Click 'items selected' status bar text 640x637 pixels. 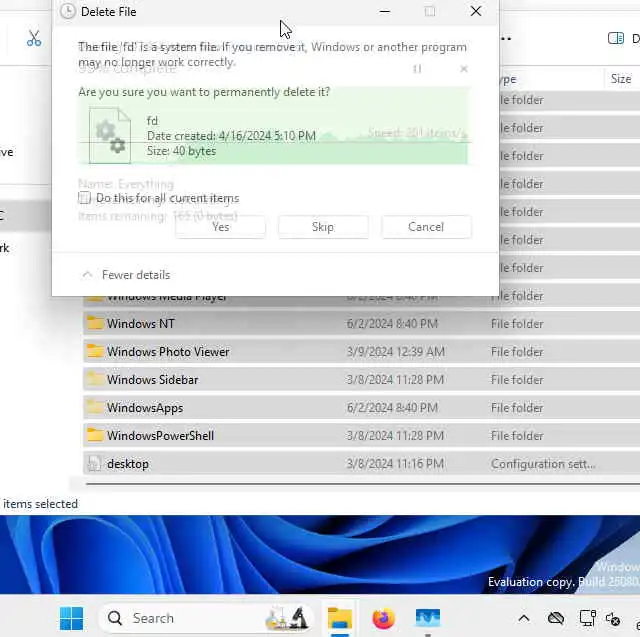click(x=40, y=504)
